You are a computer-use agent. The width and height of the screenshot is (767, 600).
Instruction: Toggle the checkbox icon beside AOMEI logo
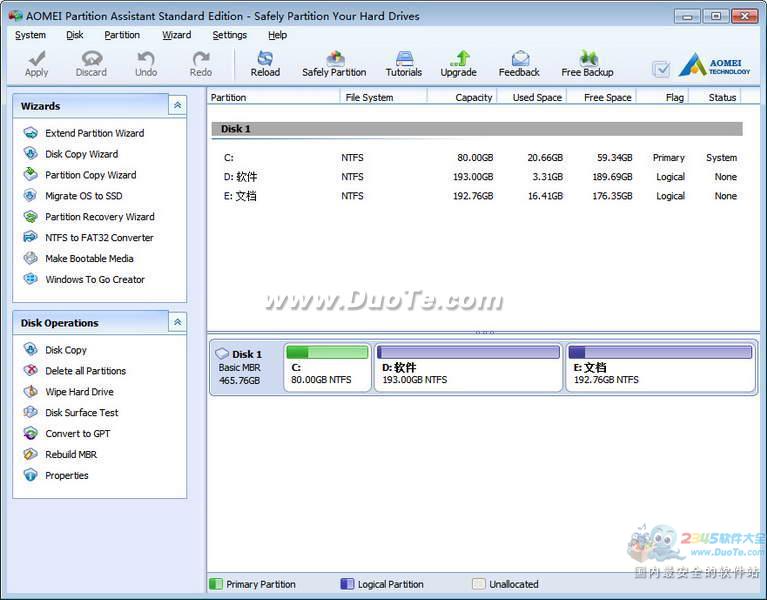[x=661, y=69]
